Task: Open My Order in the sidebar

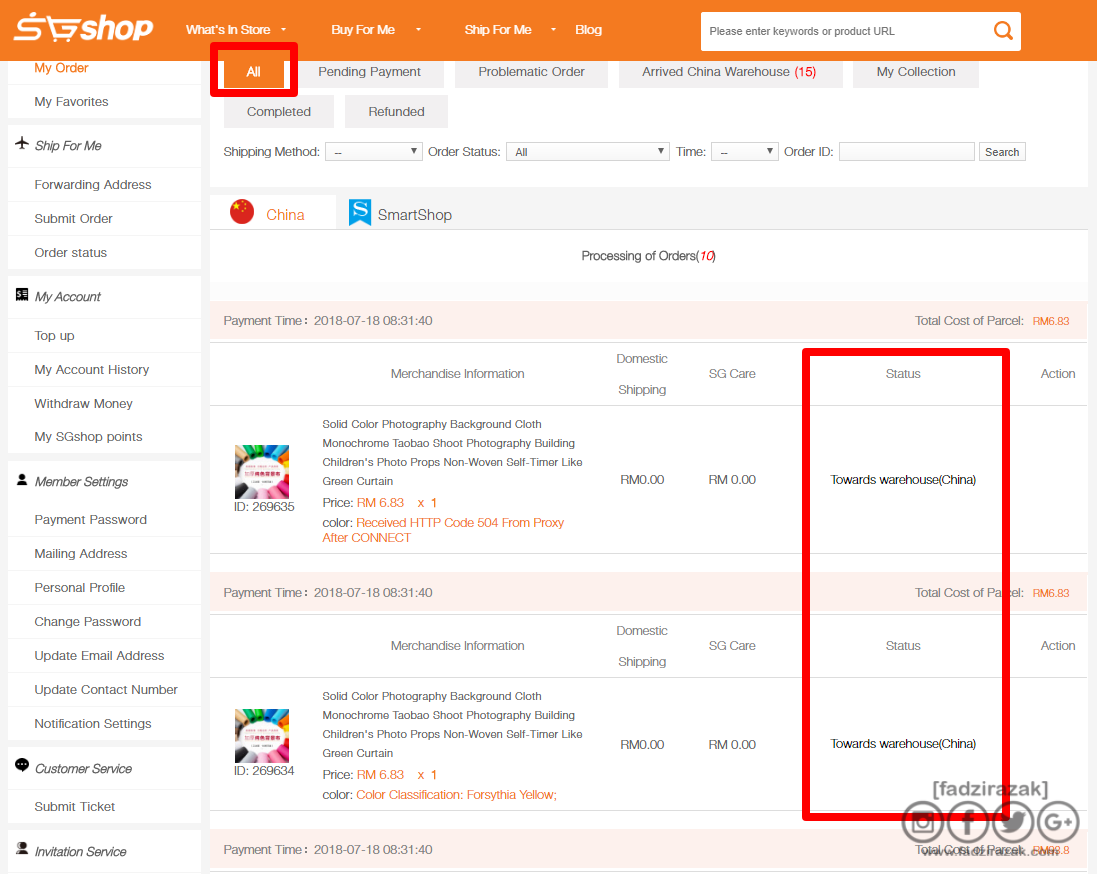Action: click(62, 68)
